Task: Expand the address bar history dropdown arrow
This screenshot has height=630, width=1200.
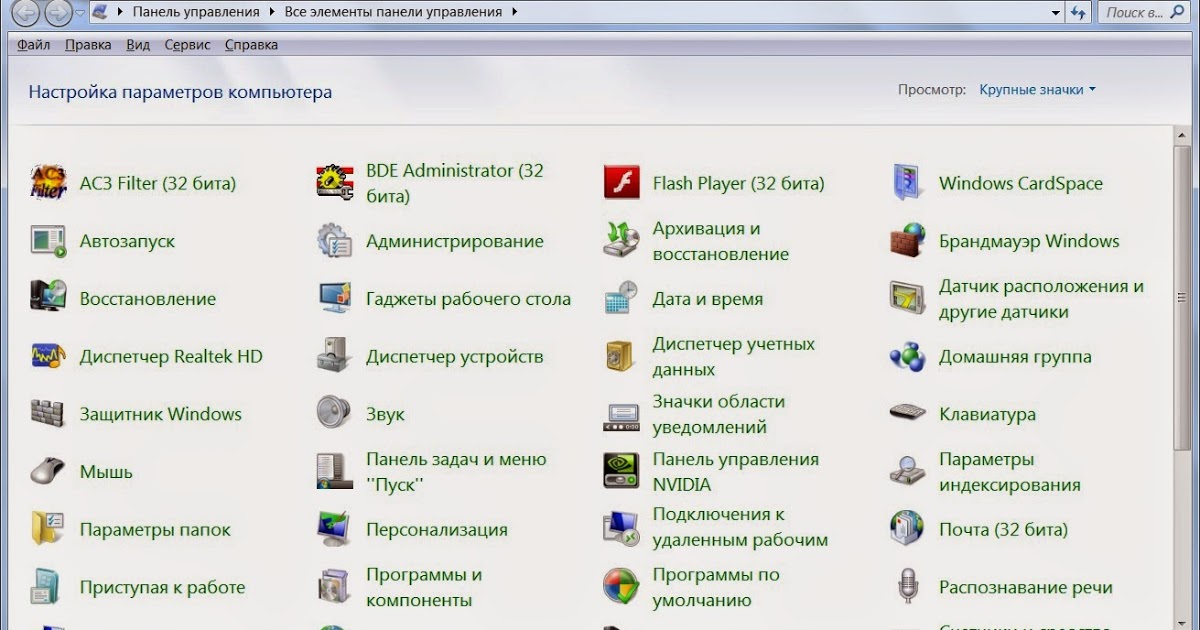Action: tap(1056, 13)
